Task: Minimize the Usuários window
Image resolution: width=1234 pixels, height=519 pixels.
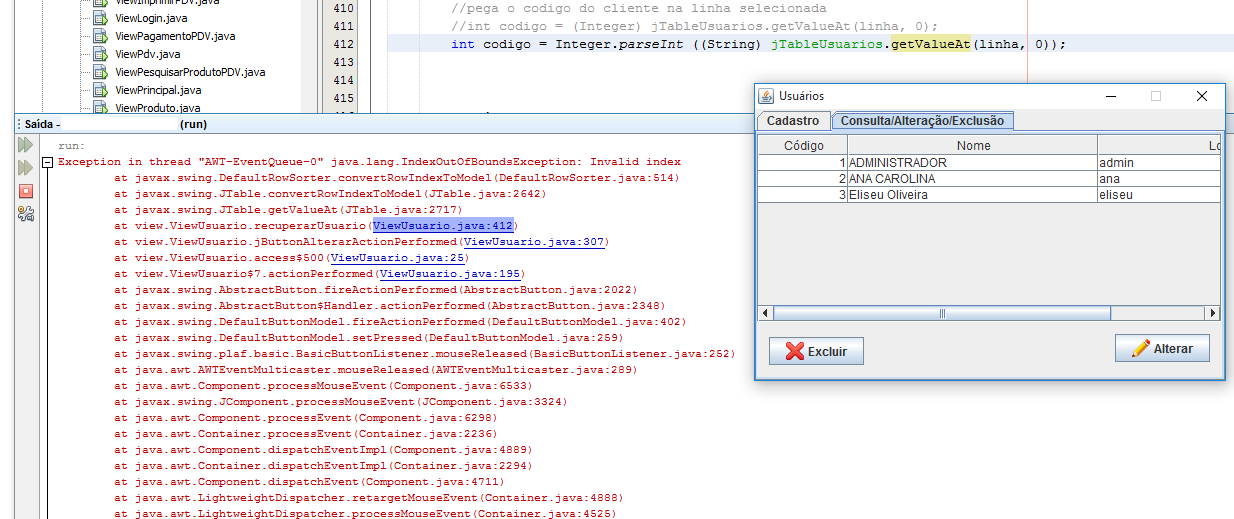Action: (x=1109, y=96)
